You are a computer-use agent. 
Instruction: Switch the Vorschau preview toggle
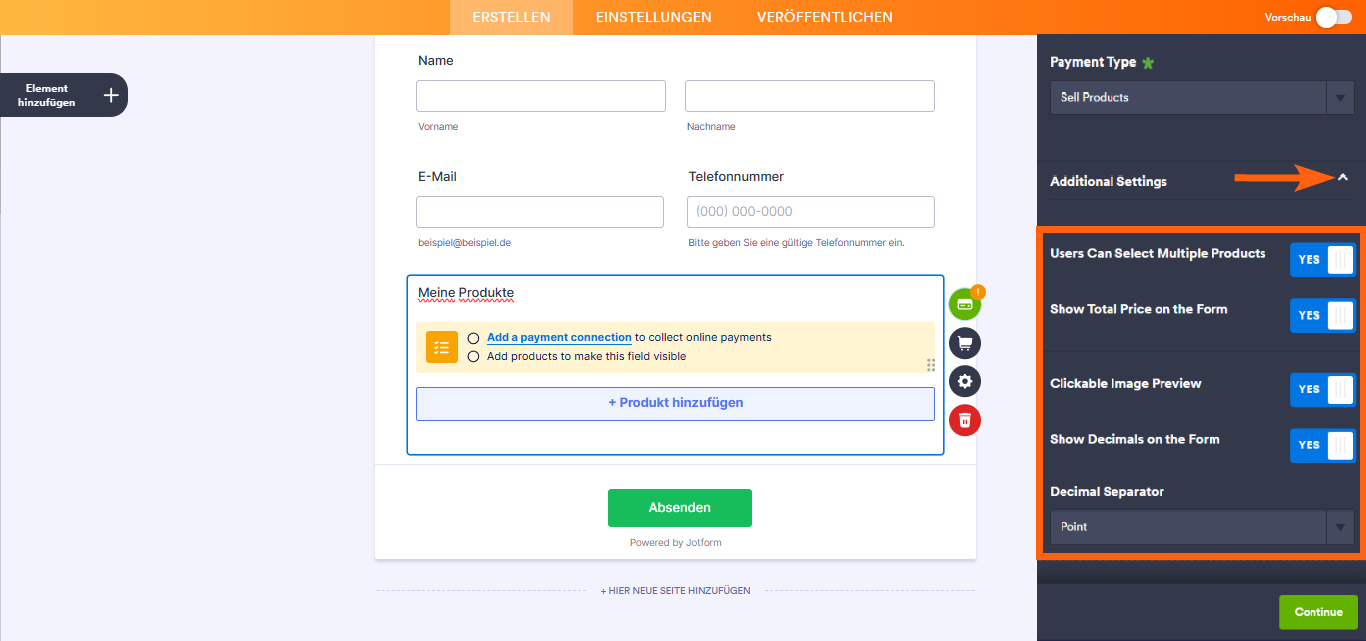point(1332,17)
